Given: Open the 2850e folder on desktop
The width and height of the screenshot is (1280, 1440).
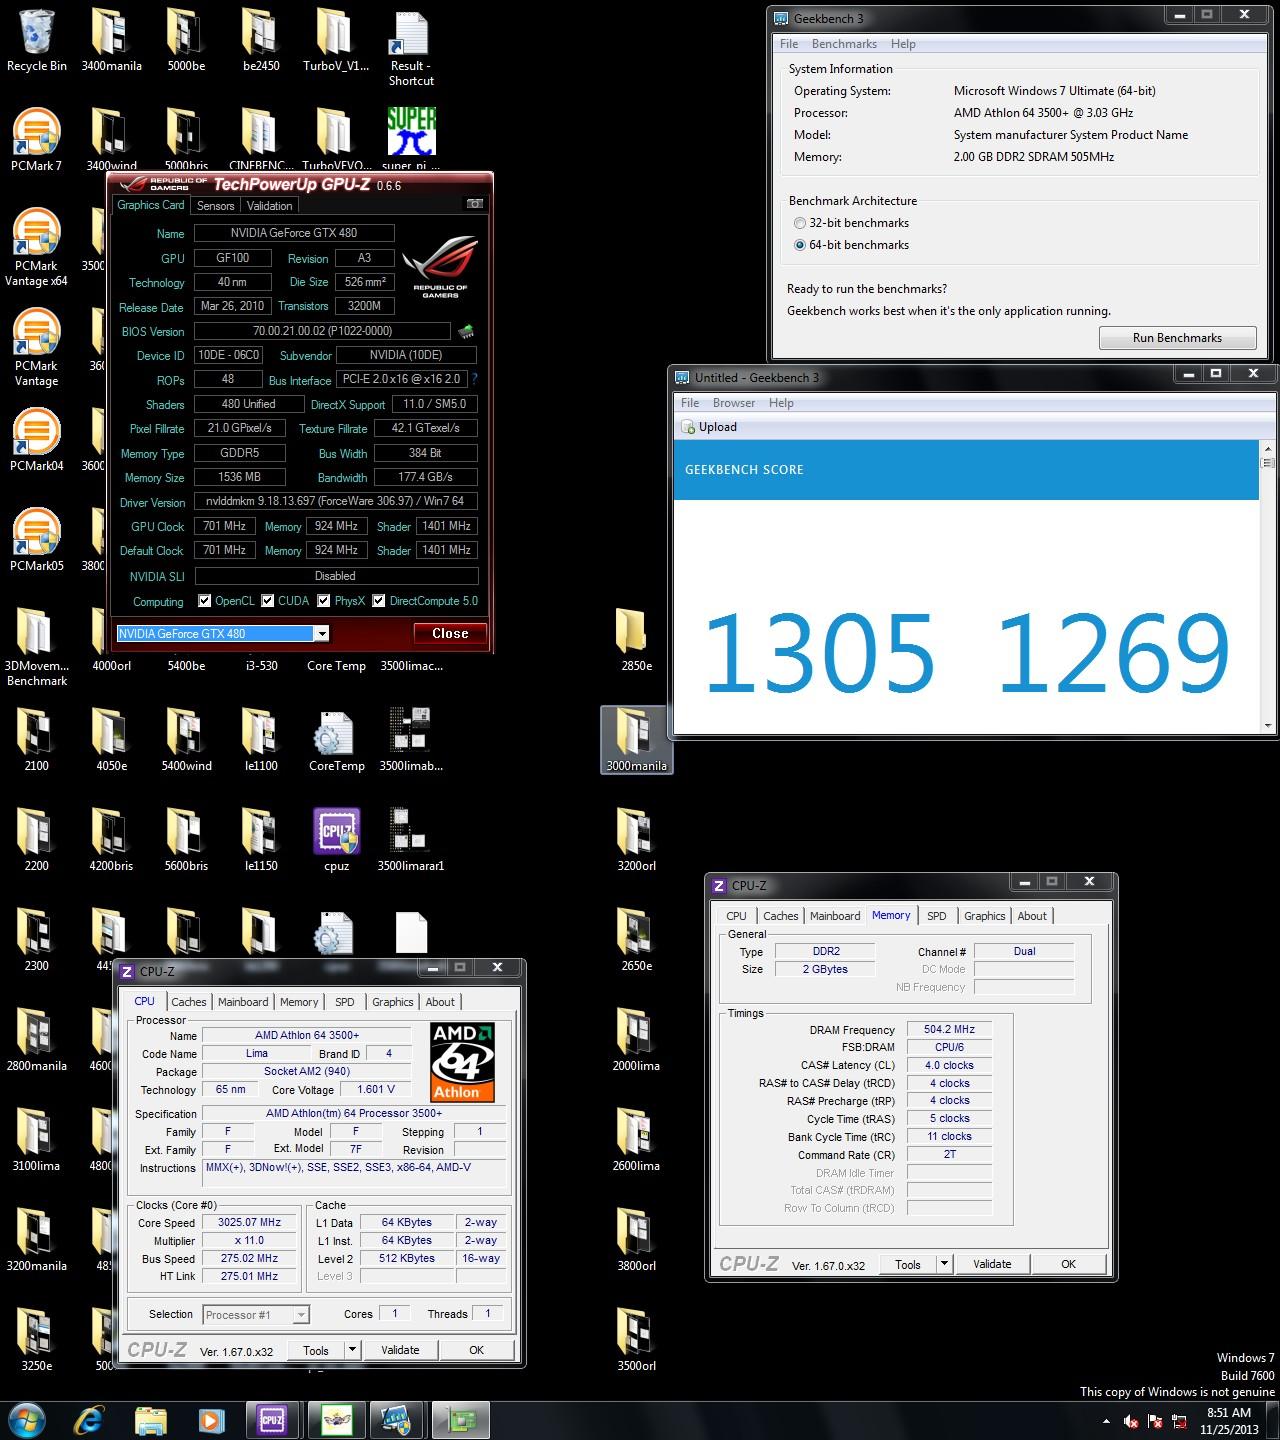Looking at the screenshot, I should click(x=636, y=640).
